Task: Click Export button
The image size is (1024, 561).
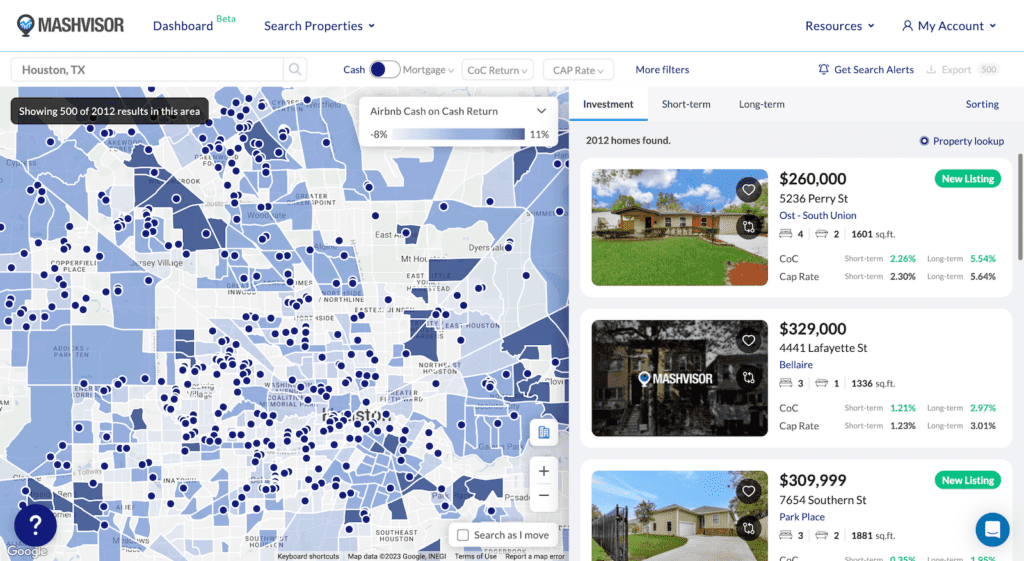Action: 963,69
